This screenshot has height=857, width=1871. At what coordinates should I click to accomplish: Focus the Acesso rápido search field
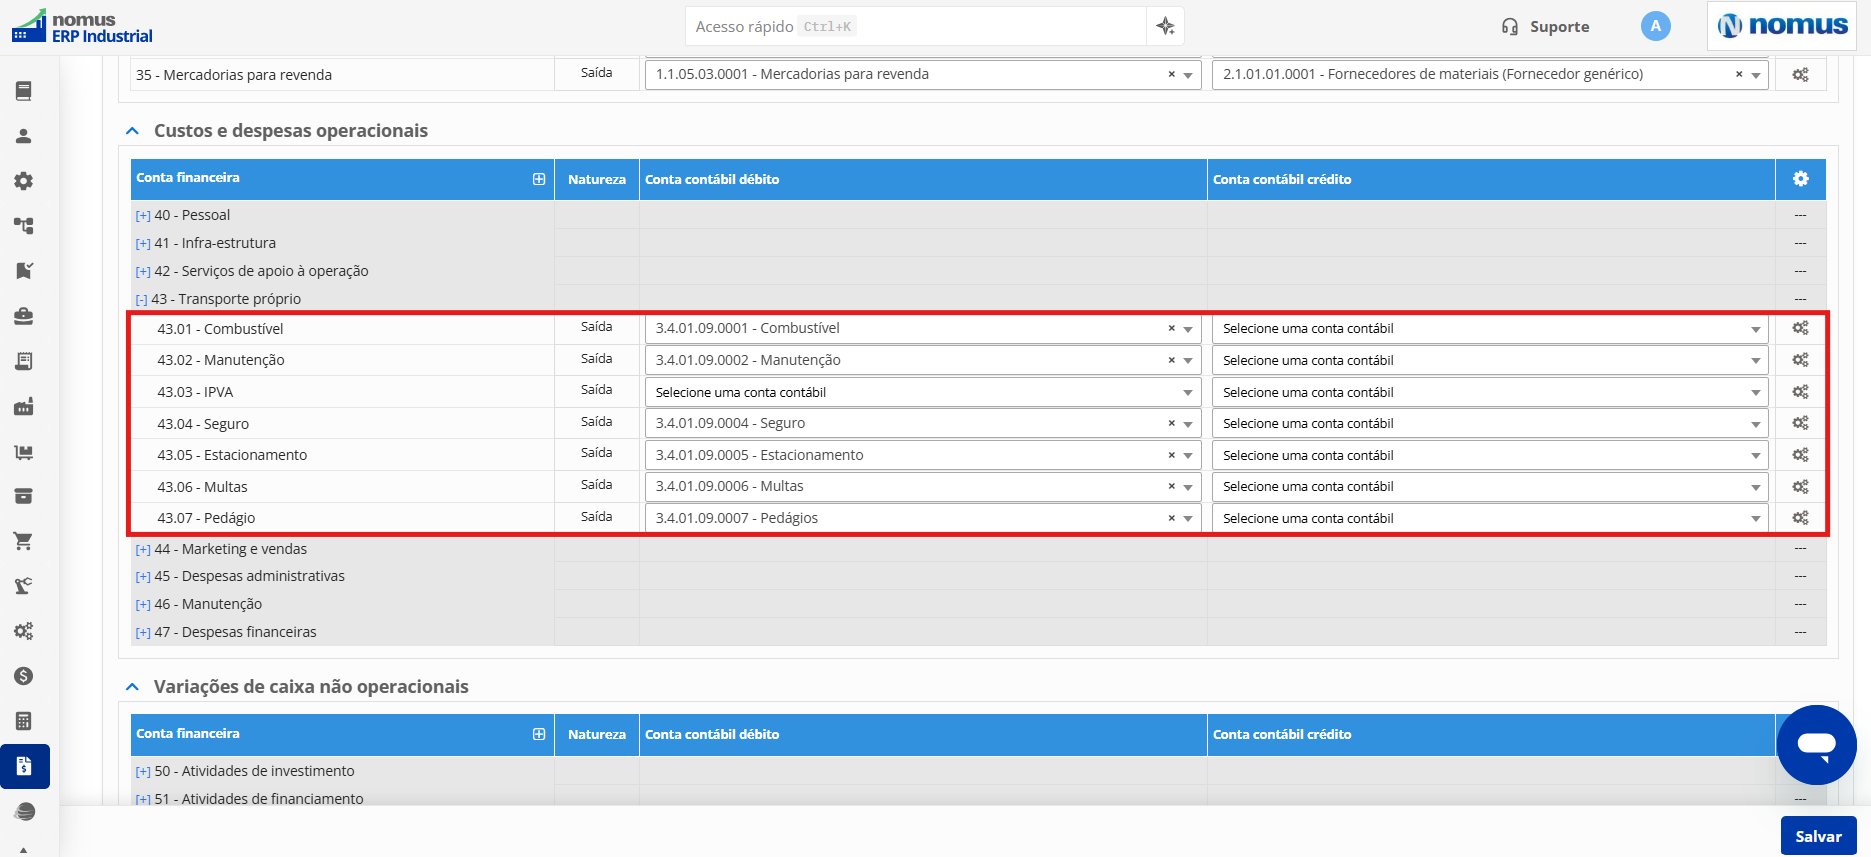click(x=916, y=26)
